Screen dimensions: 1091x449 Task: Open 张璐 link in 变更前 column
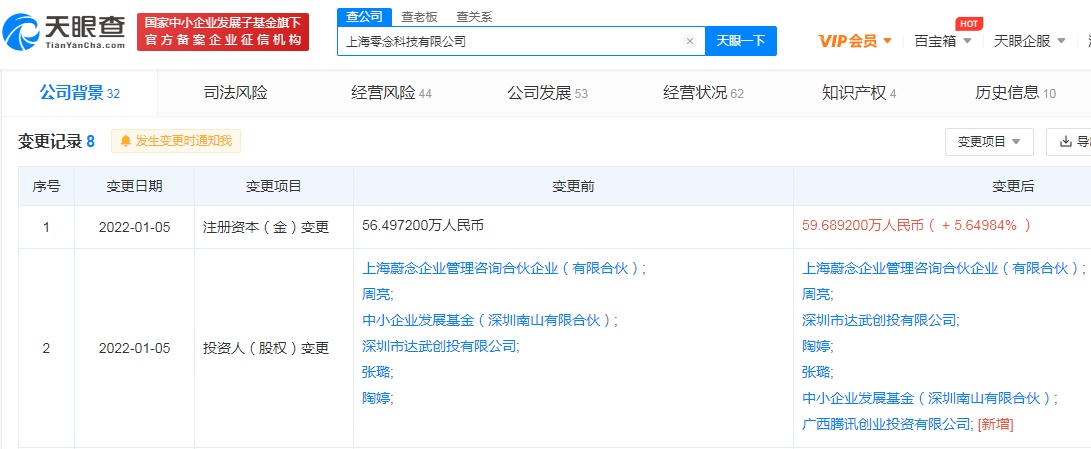tap(376, 372)
